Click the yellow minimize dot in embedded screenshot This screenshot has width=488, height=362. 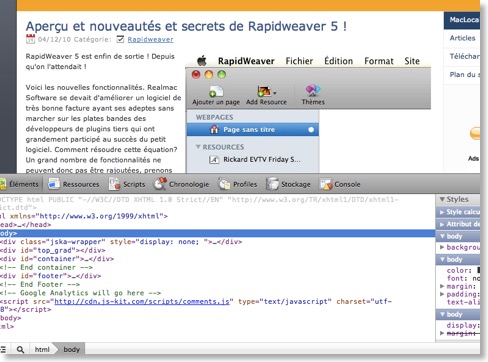click(209, 75)
